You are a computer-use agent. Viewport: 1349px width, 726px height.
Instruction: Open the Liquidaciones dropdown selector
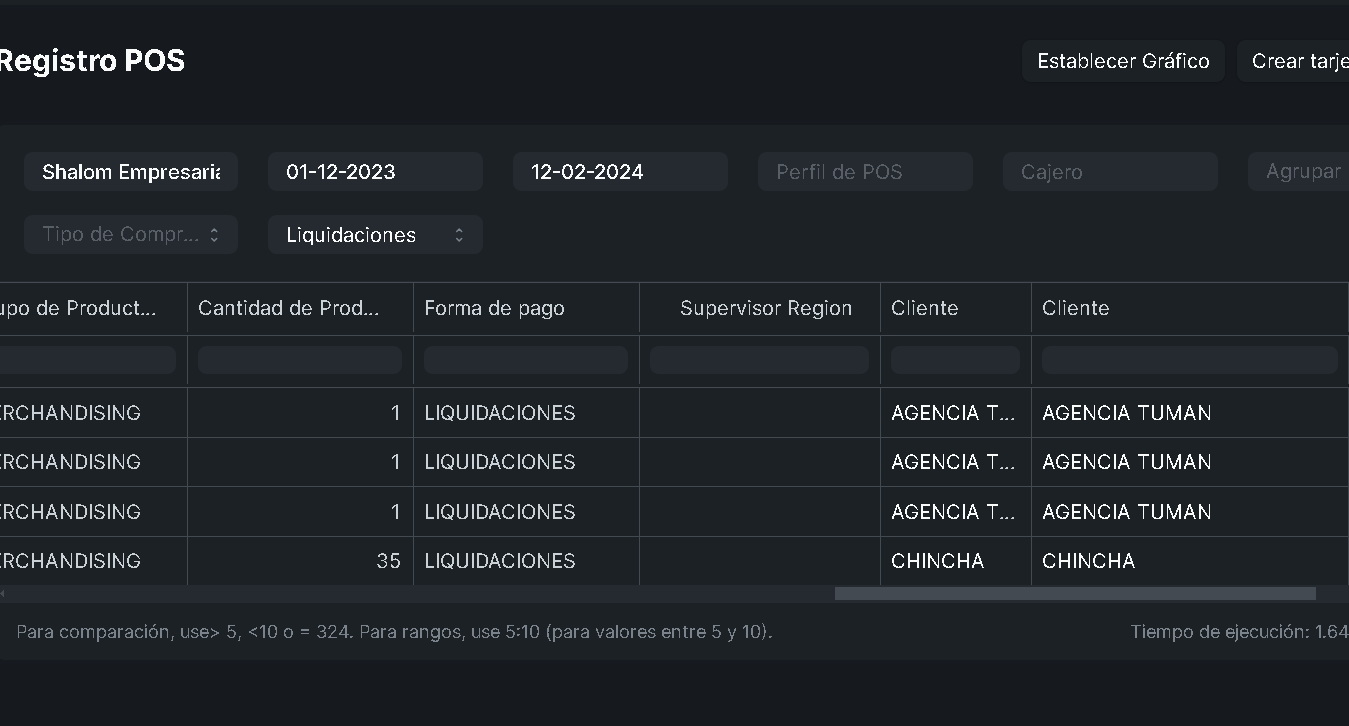point(375,235)
